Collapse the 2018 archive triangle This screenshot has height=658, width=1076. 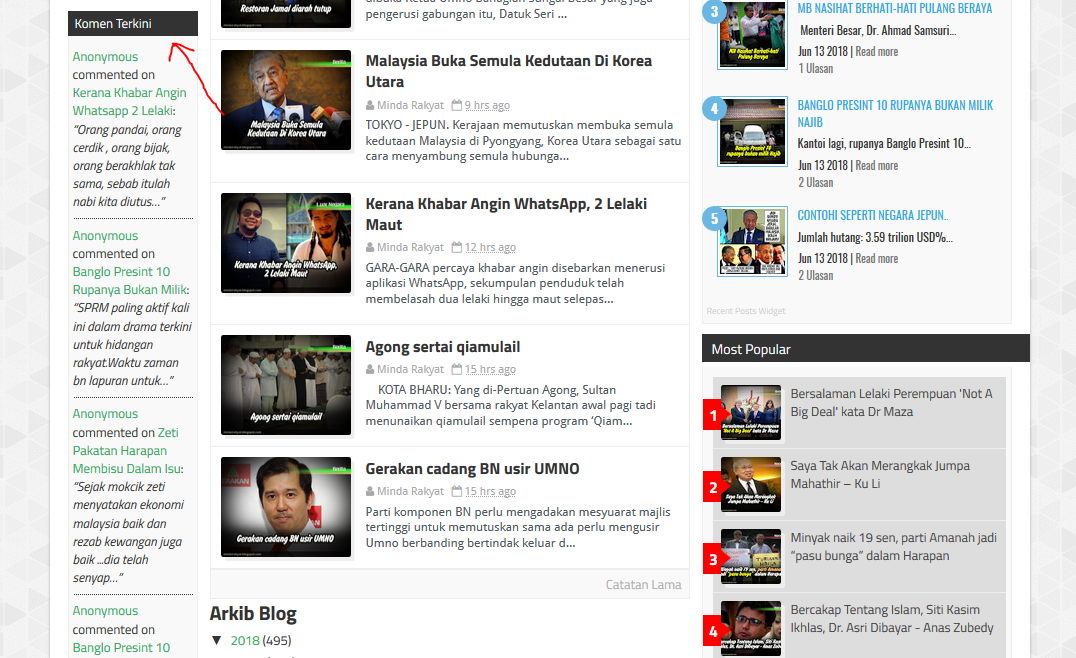[x=217, y=640]
